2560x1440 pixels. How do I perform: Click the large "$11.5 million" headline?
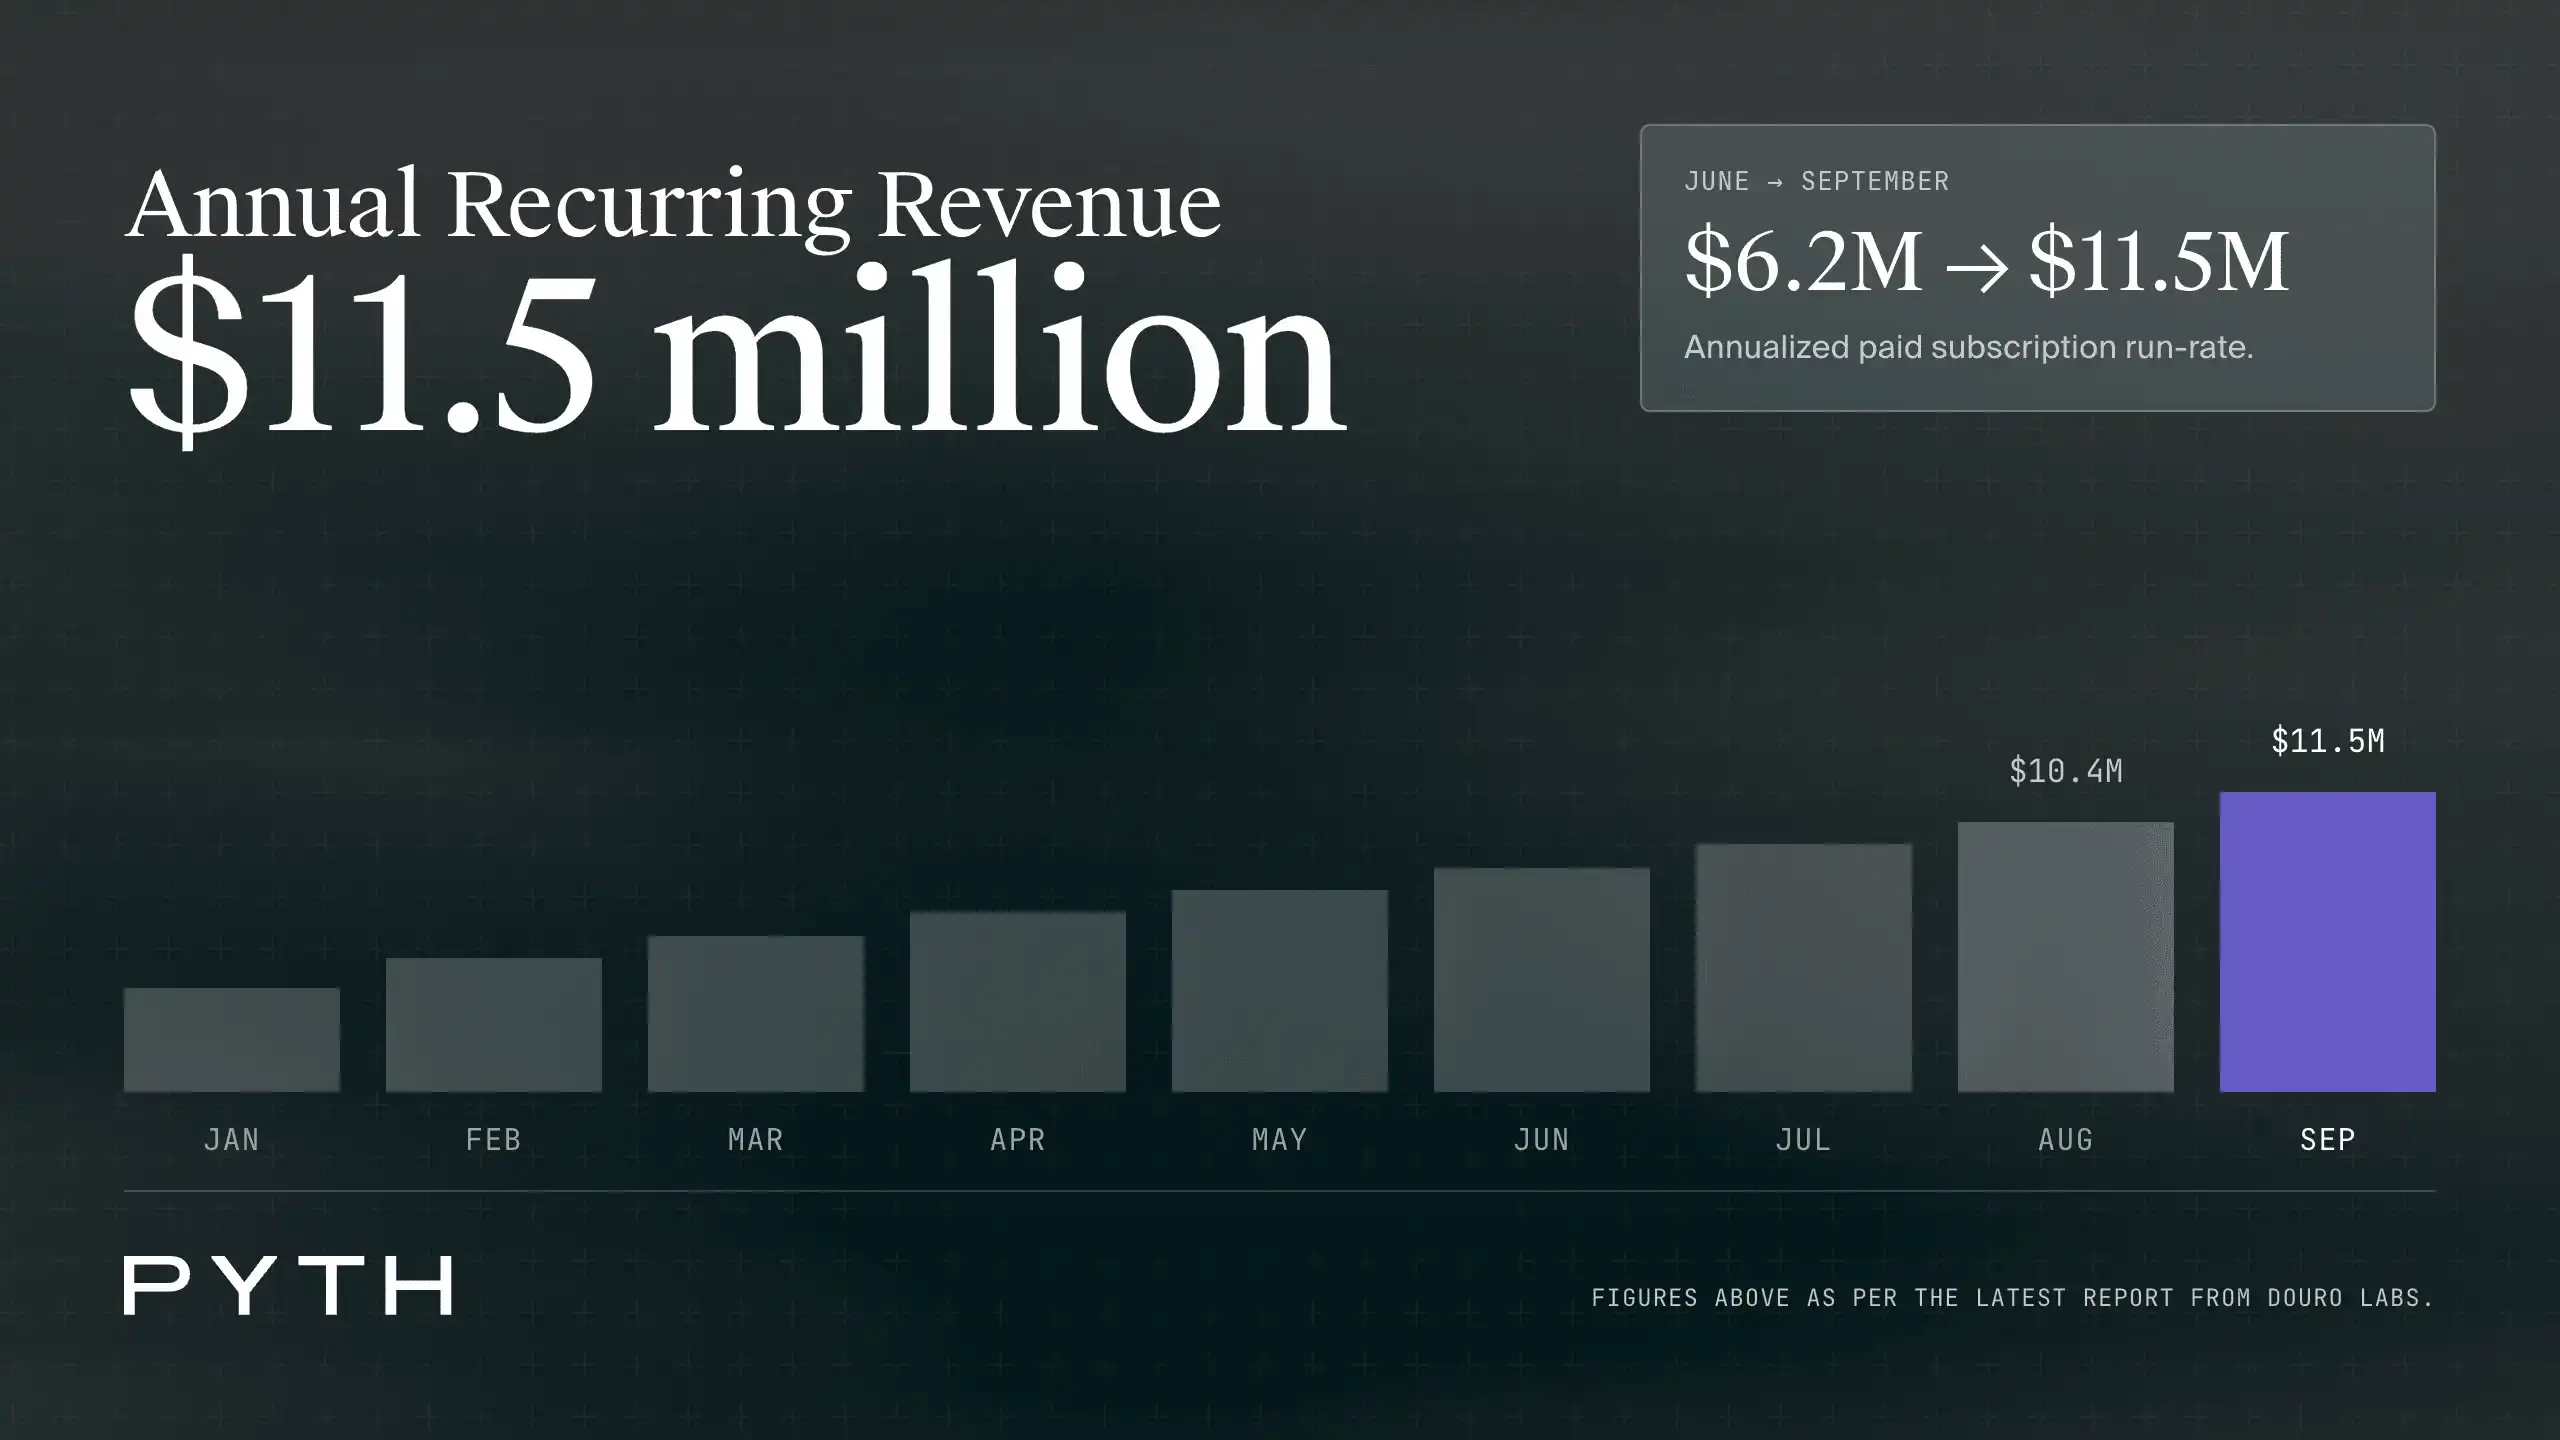click(x=737, y=355)
